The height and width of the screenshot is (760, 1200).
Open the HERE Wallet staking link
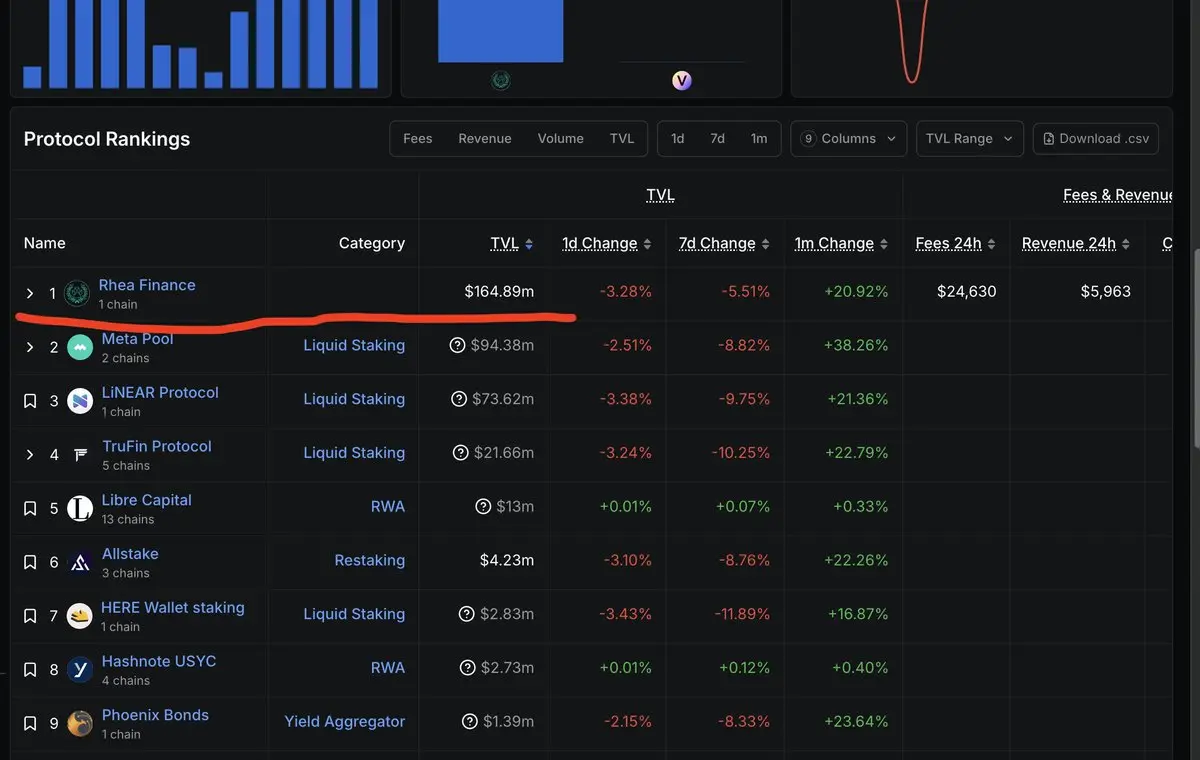click(173, 607)
